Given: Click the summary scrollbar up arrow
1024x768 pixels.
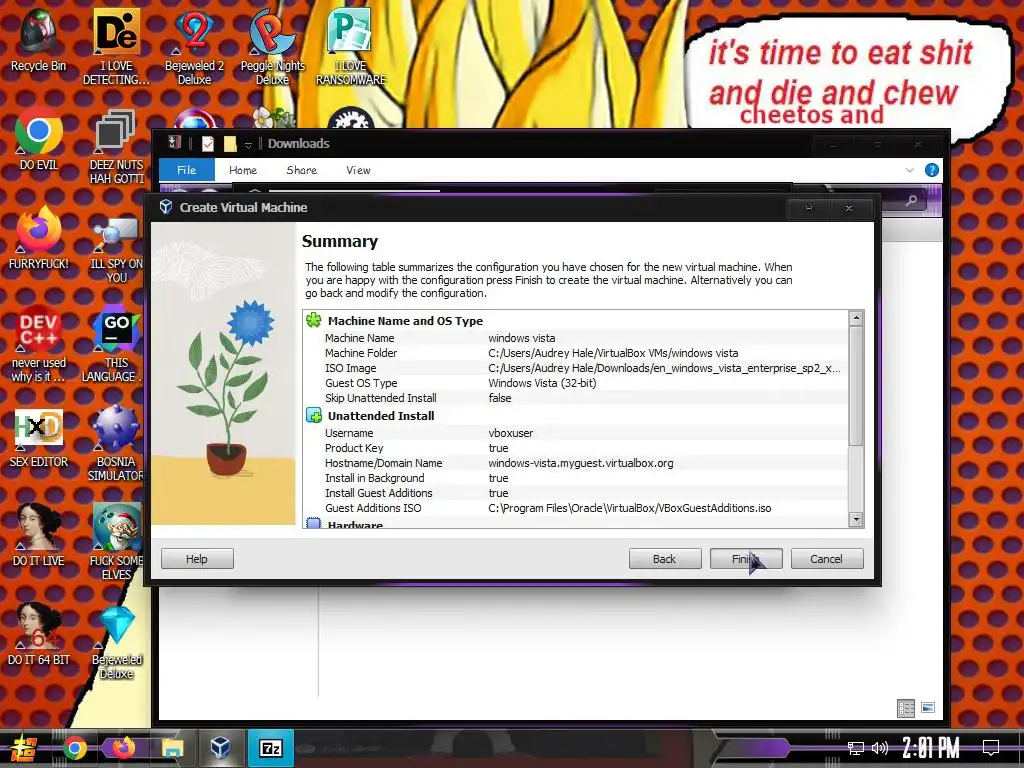Looking at the screenshot, I should 856,318.
